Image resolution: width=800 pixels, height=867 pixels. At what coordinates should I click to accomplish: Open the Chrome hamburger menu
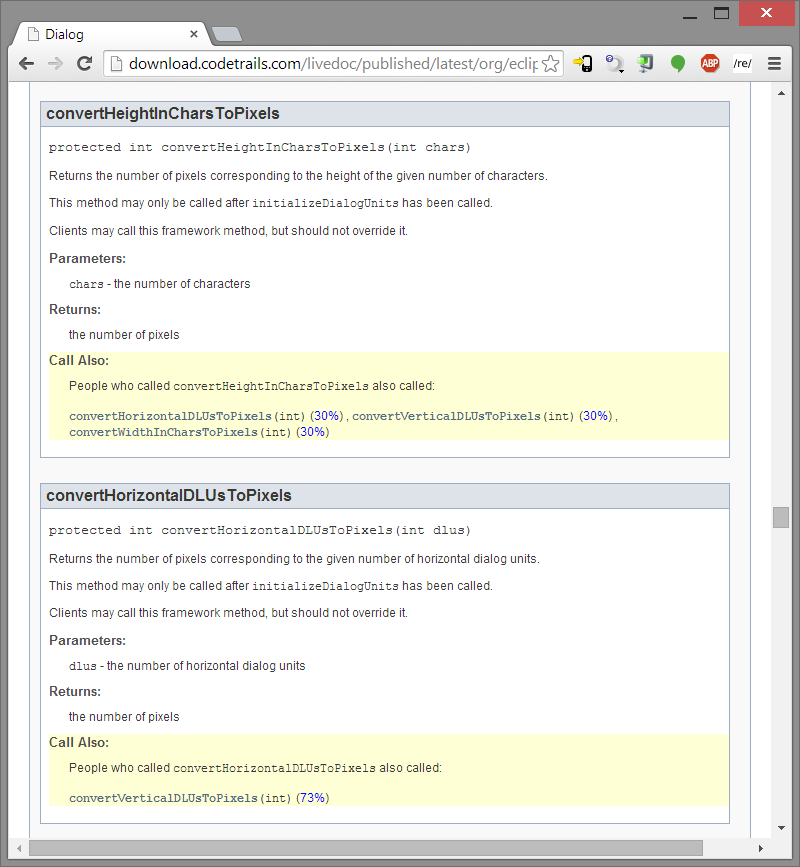(x=774, y=64)
